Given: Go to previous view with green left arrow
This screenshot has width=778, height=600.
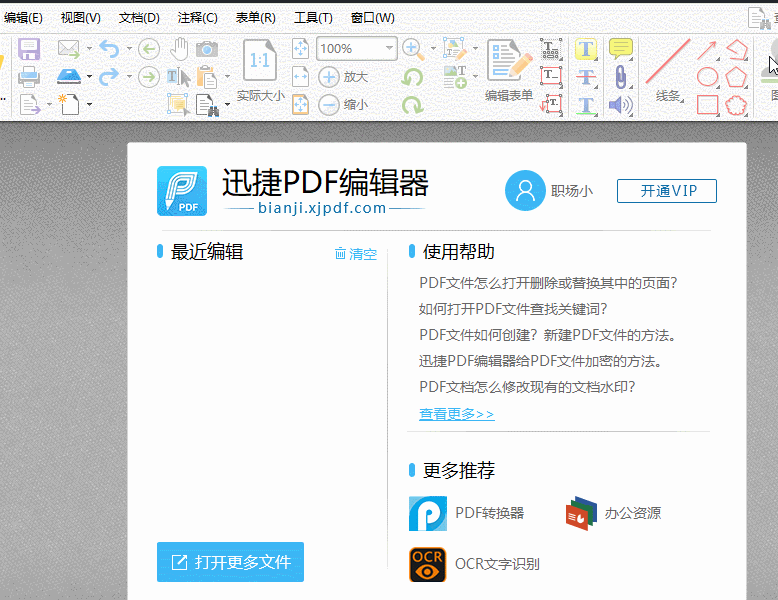Looking at the screenshot, I should (x=149, y=49).
